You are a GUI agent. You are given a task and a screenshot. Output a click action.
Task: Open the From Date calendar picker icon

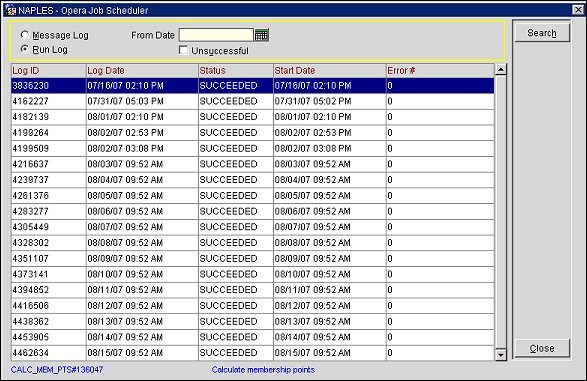261,35
